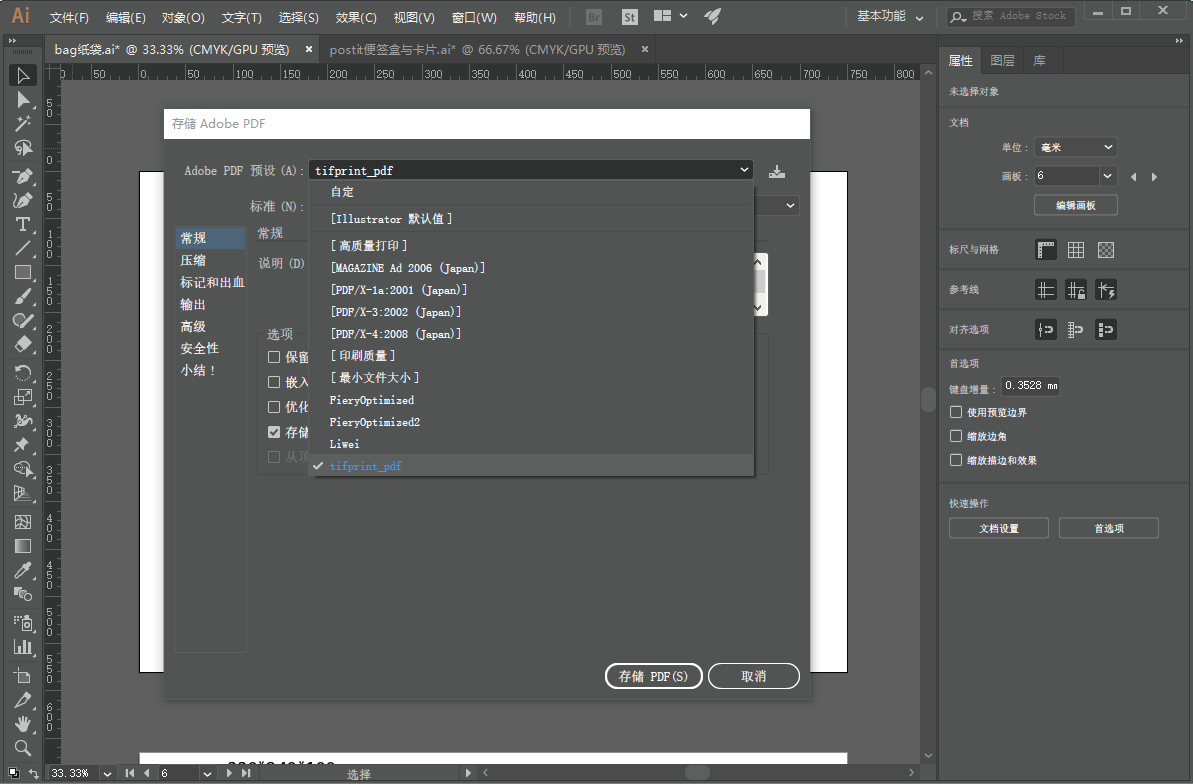Click the 存储 PDF(S) button
This screenshot has height=784, width=1193.
pos(654,676)
